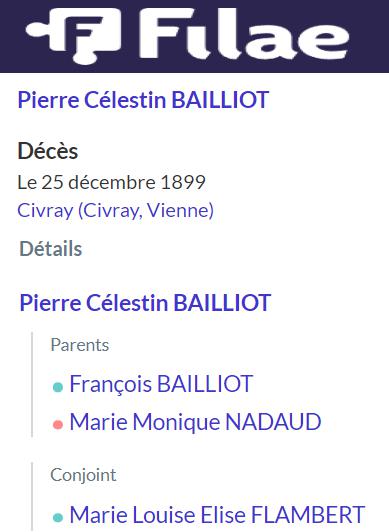
Task: Open François BAILLIOT's record link
Action: coord(161,384)
